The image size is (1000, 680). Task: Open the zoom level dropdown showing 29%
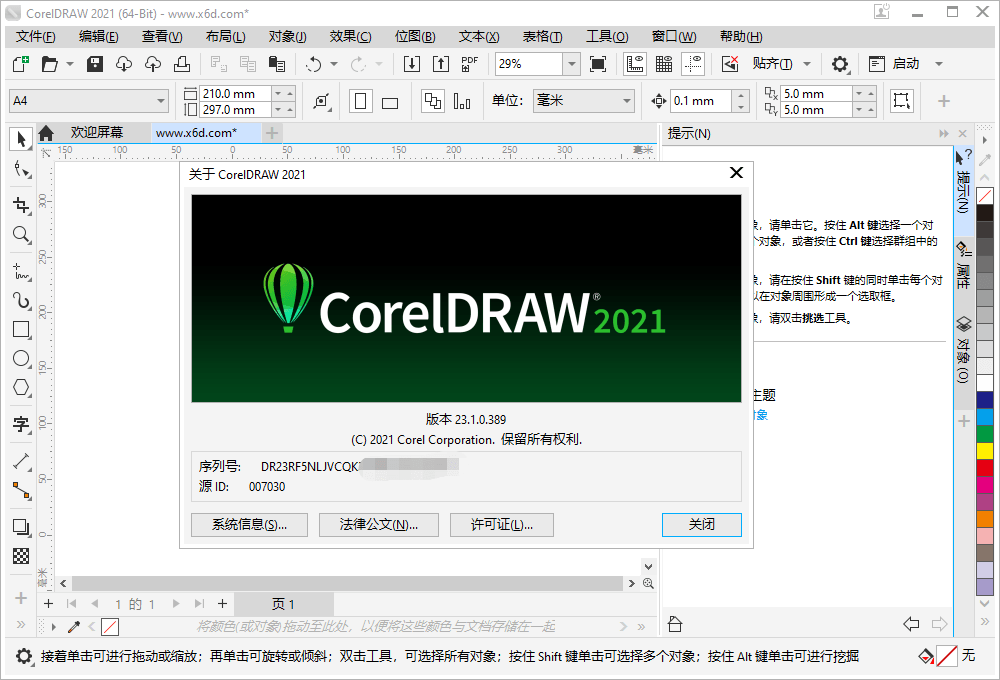pyautogui.click(x=570, y=63)
